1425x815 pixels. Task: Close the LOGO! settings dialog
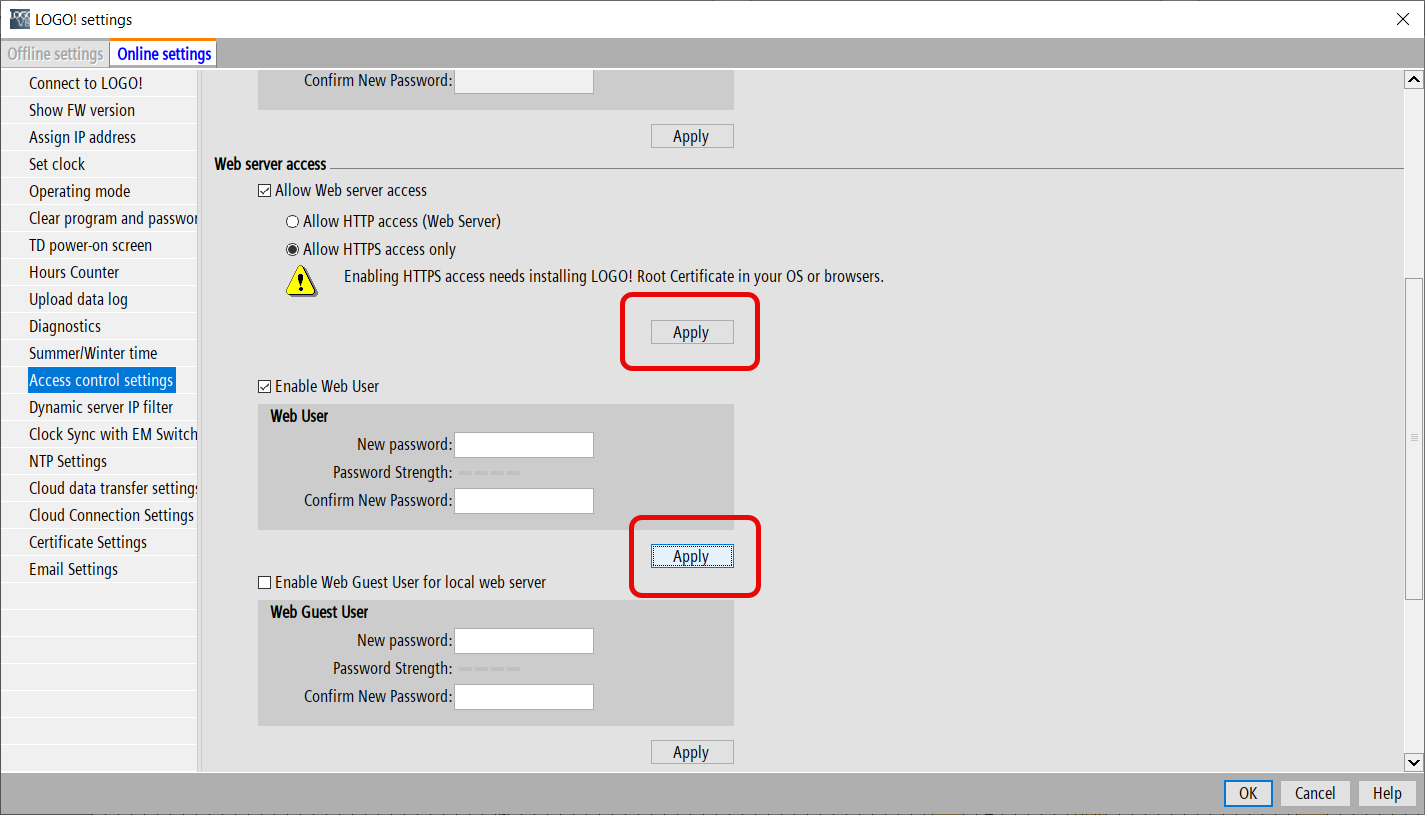pyautogui.click(x=1402, y=19)
